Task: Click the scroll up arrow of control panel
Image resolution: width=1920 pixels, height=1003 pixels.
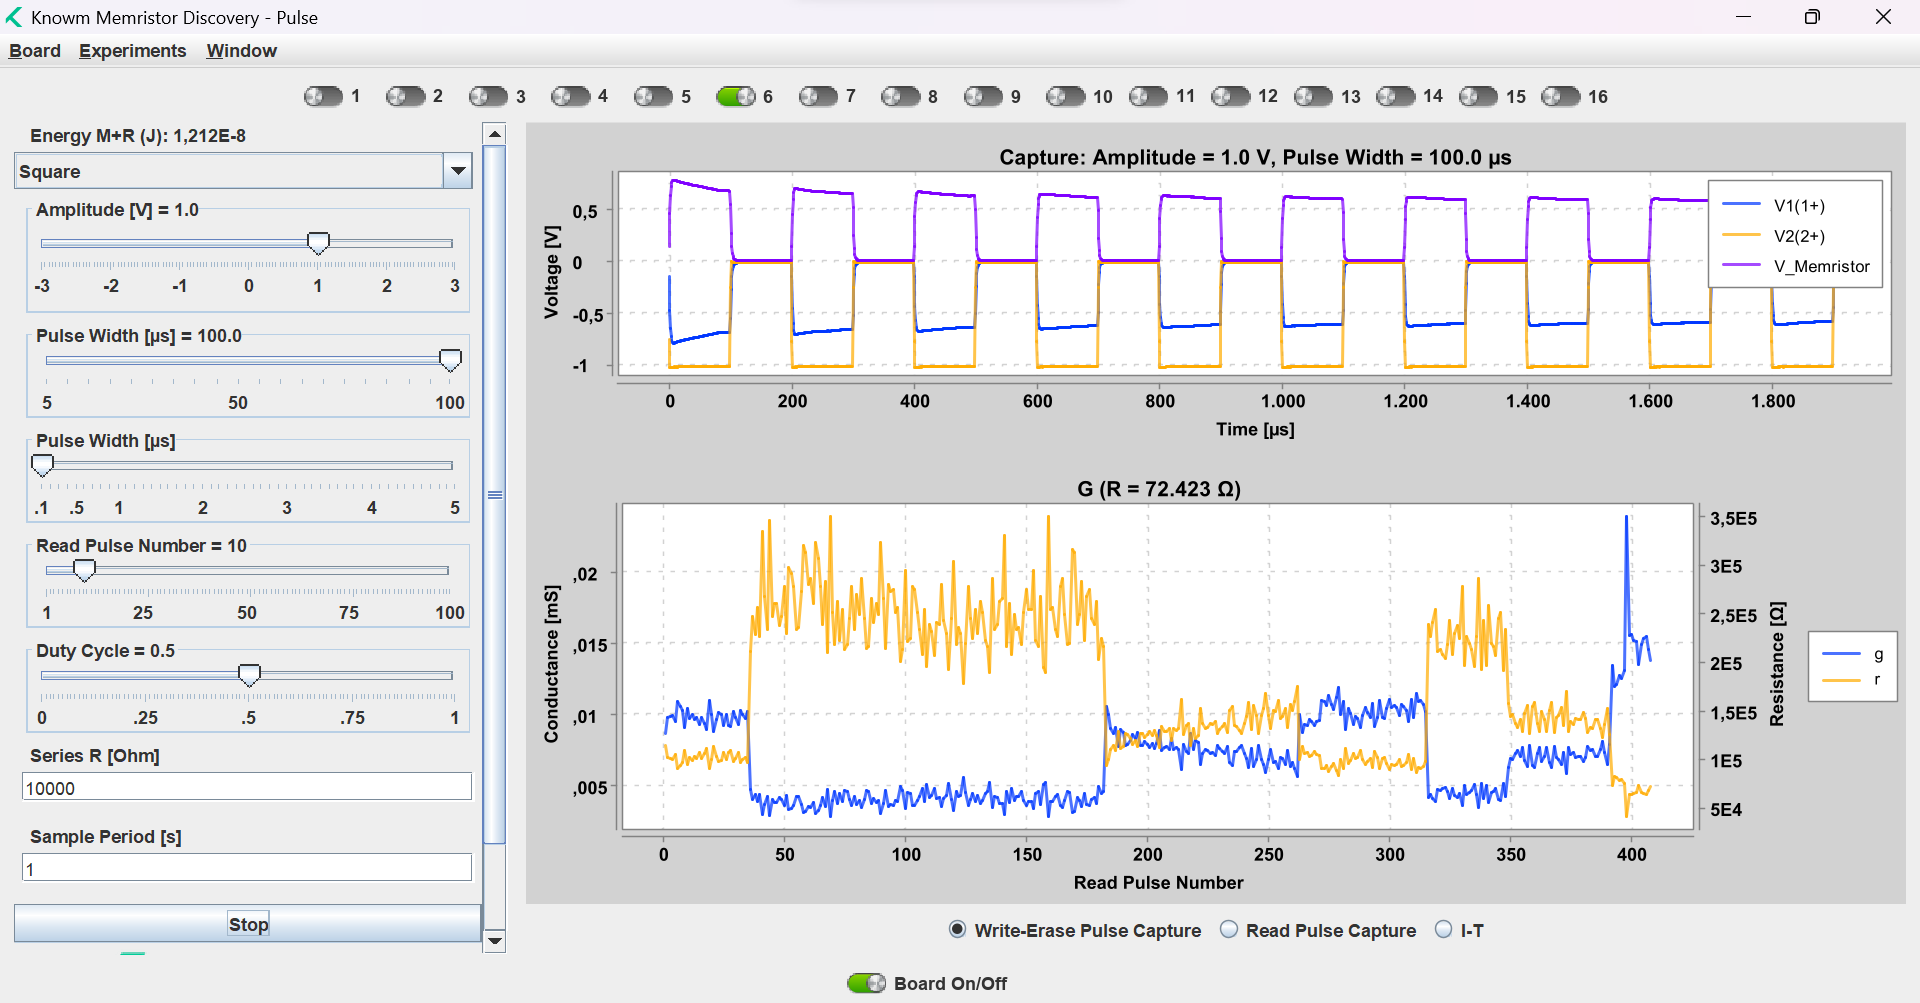Action: [x=494, y=134]
